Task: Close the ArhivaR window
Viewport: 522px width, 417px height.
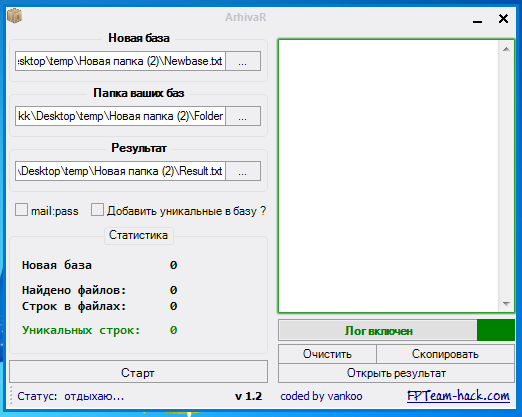Action: point(503,18)
